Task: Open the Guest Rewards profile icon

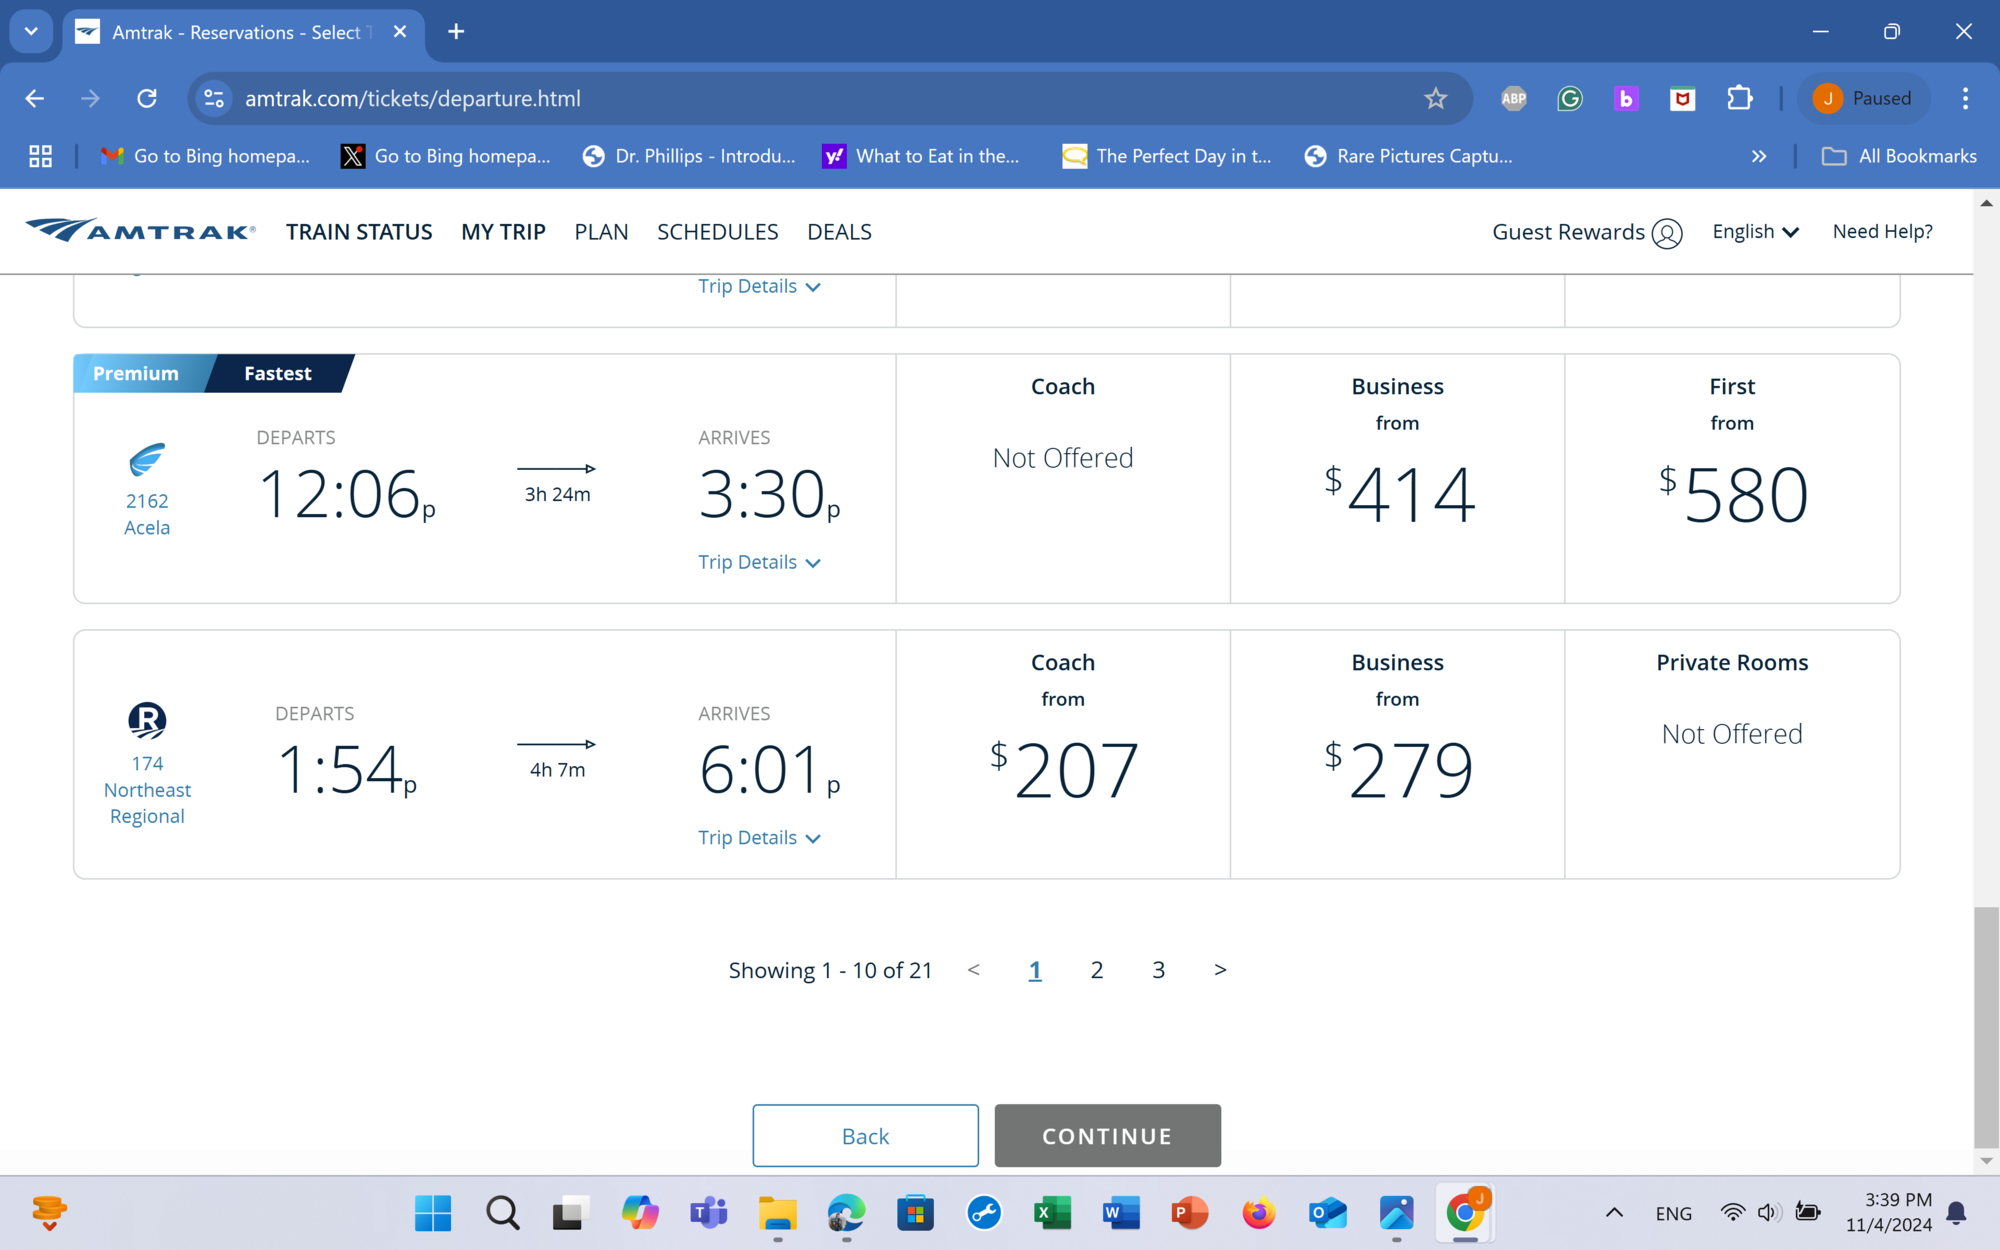Action: 1666,233
